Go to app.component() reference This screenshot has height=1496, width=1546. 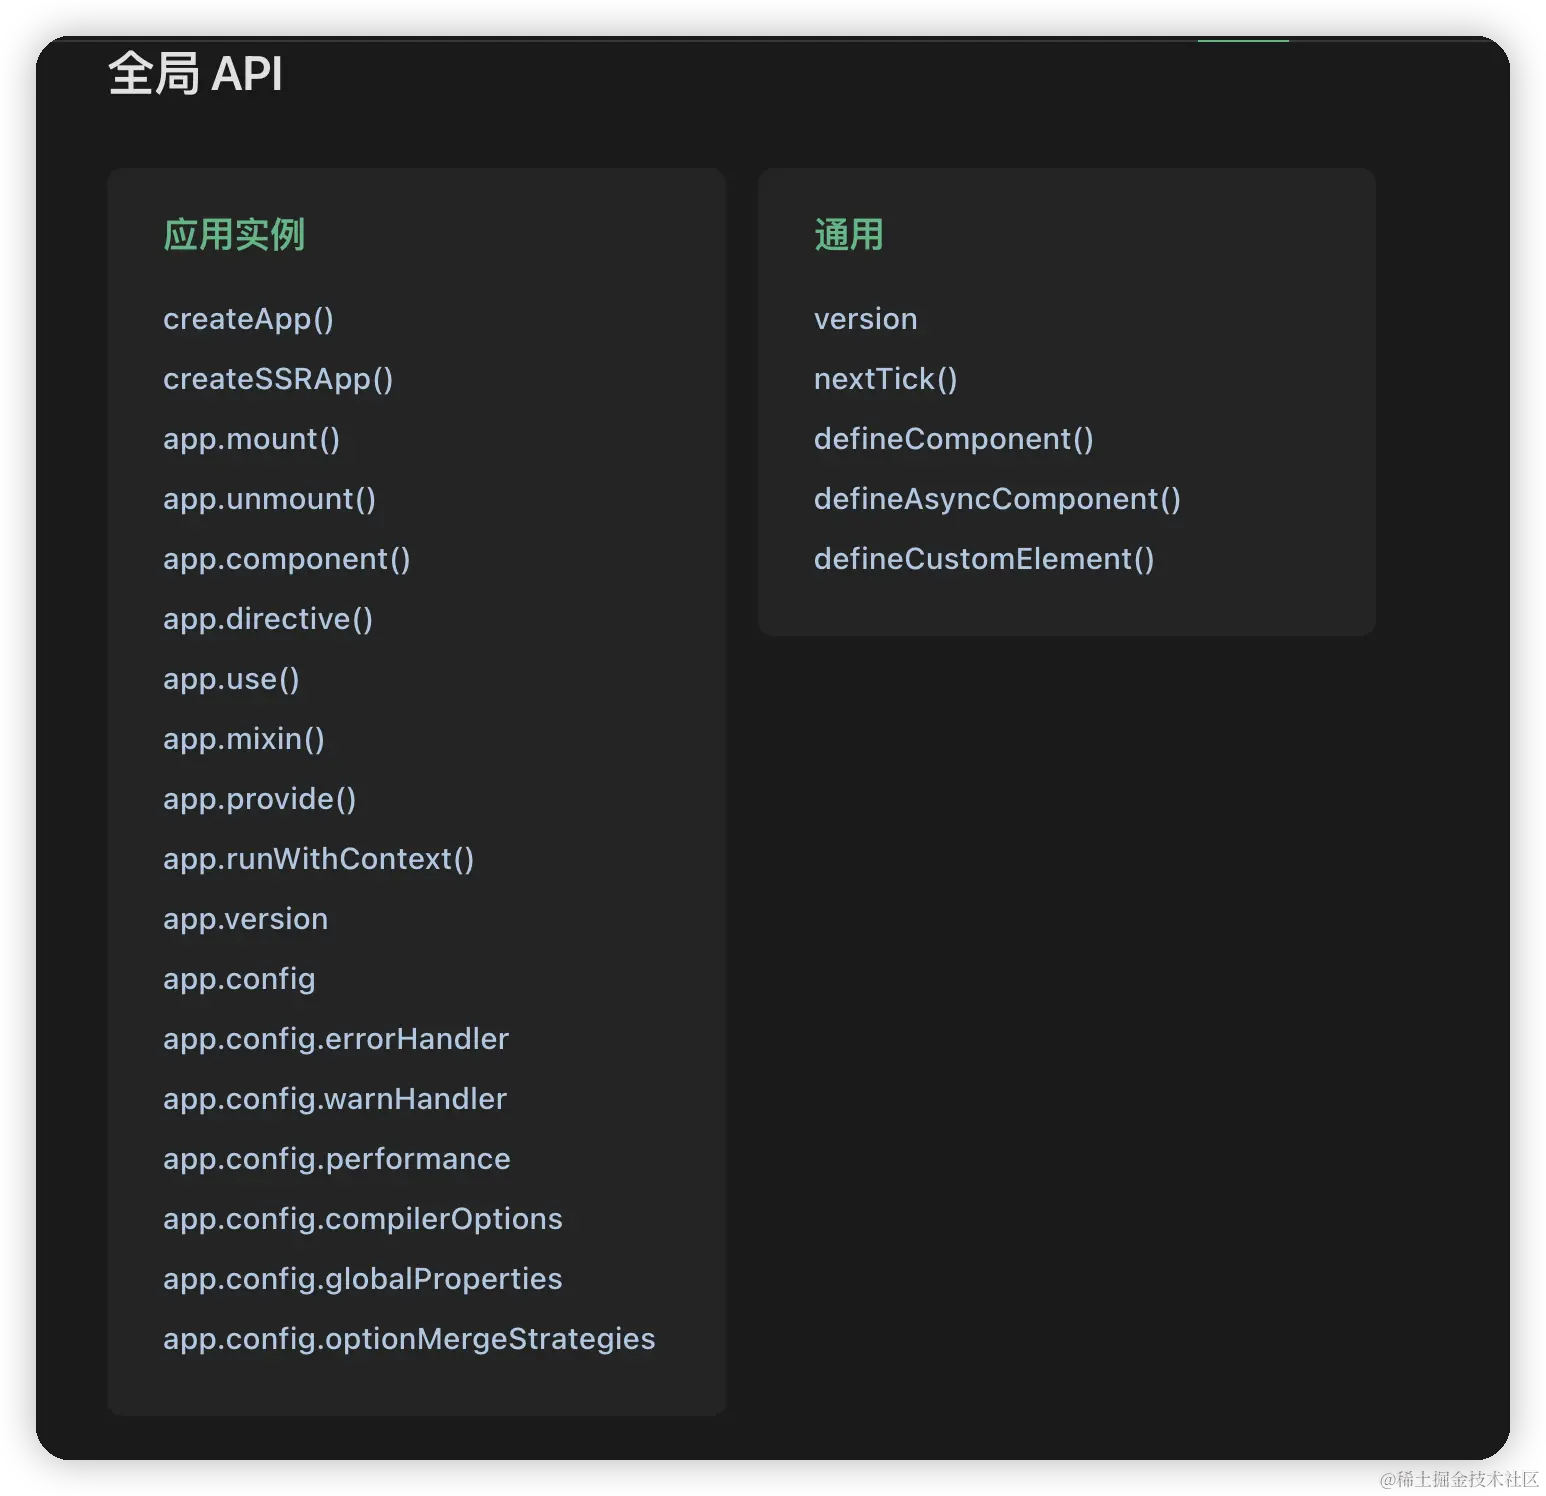286,559
